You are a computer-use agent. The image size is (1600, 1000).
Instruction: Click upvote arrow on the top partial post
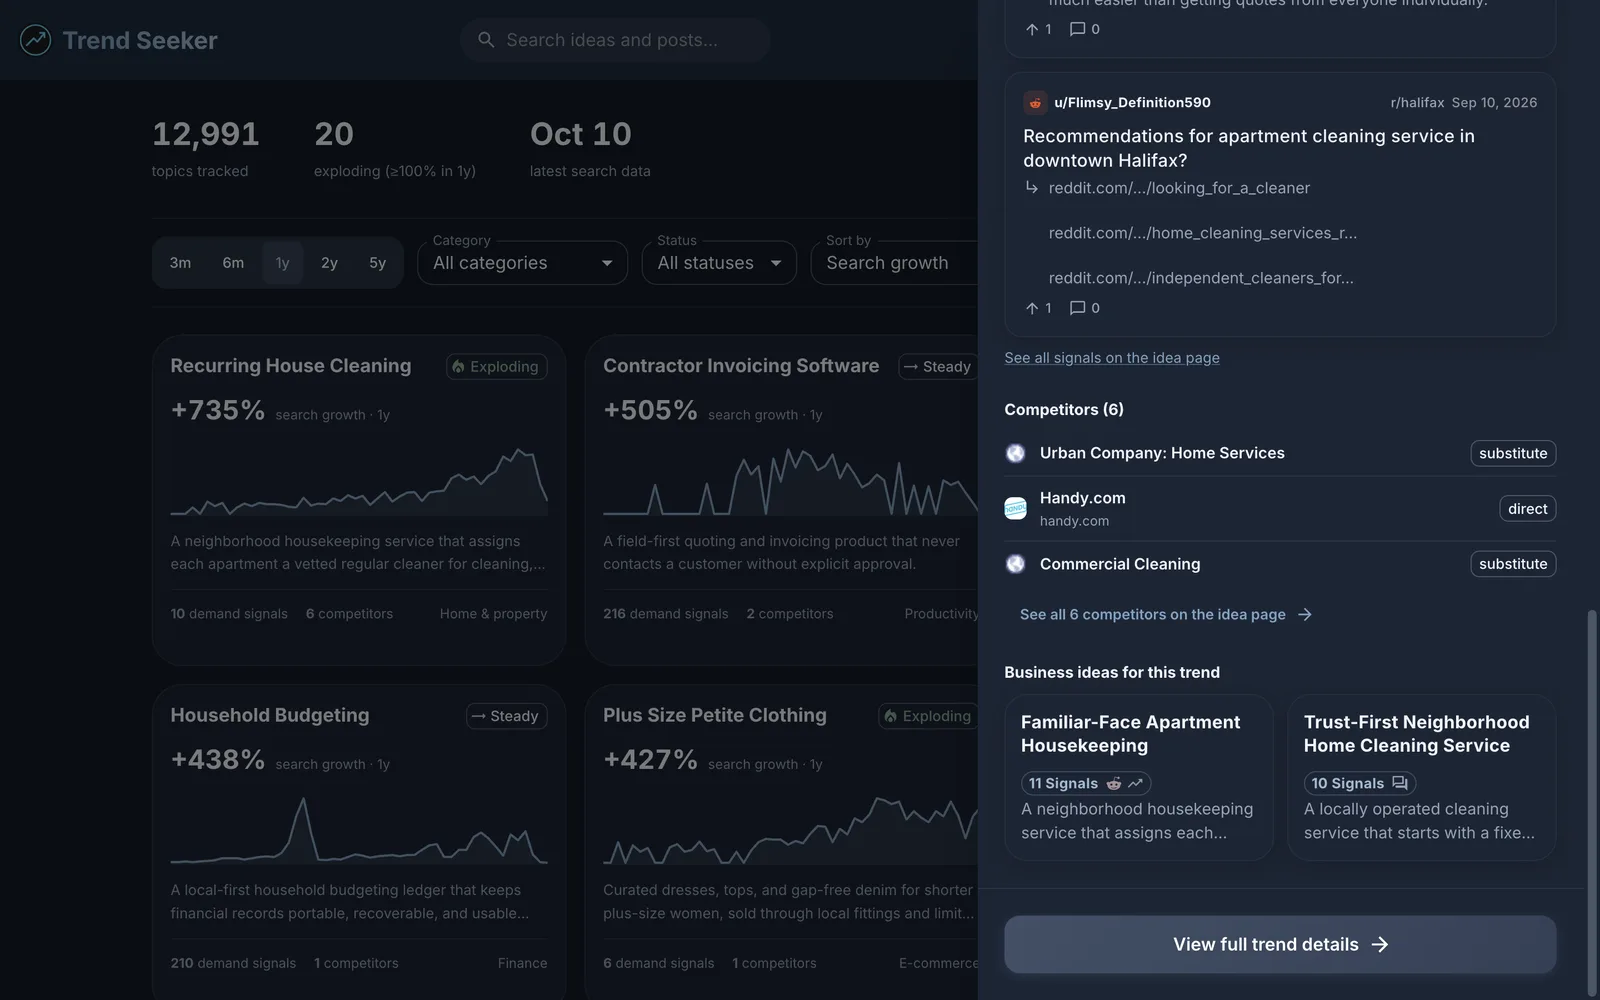(1032, 29)
